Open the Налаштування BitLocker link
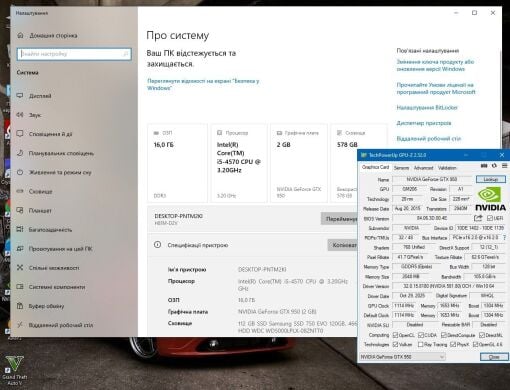Image resolution: width=510 pixels, height=390 pixels. pyautogui.click(x=427, y=108)
